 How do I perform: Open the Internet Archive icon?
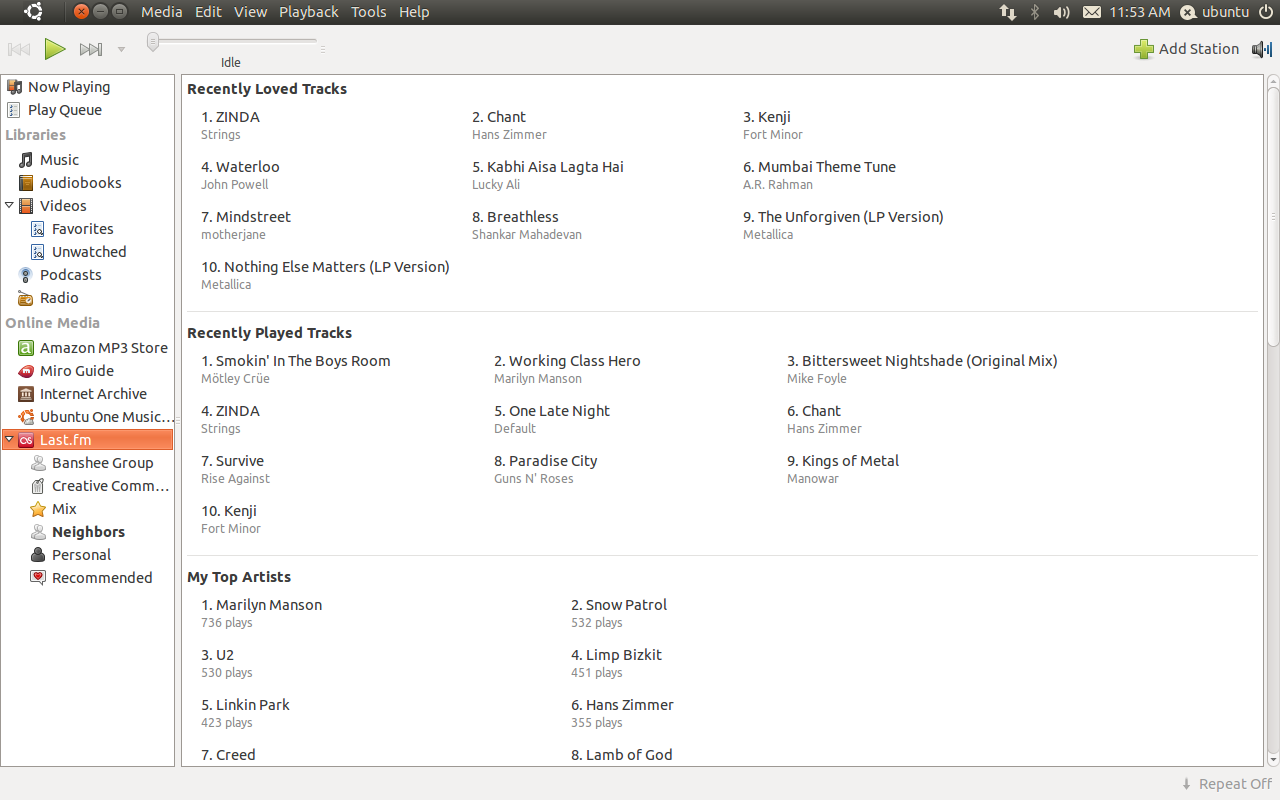pyautogui.click(x=26, y=394)
